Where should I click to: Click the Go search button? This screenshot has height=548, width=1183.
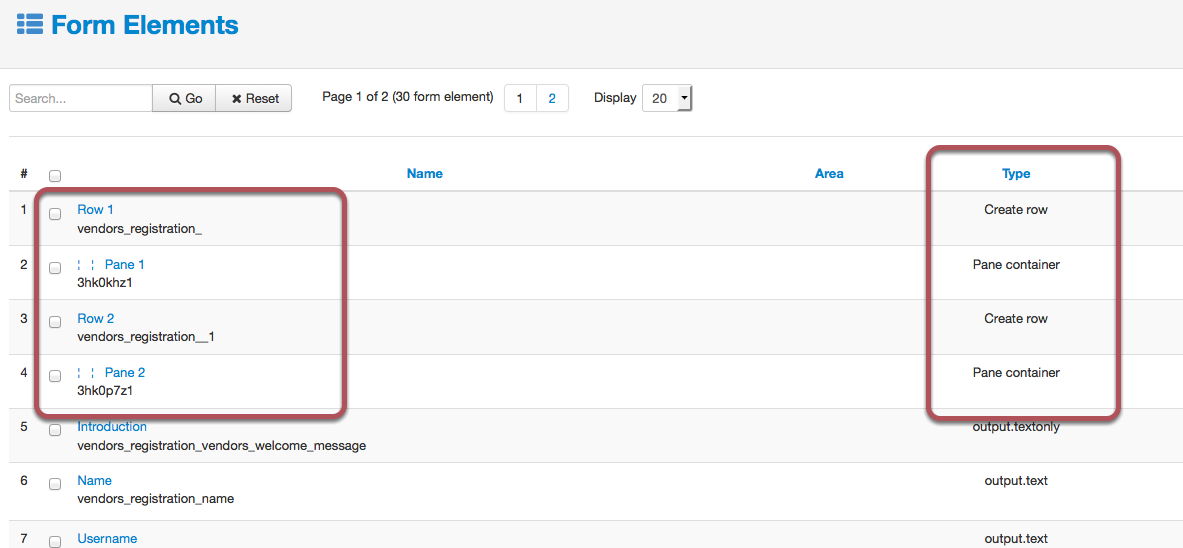185,98
